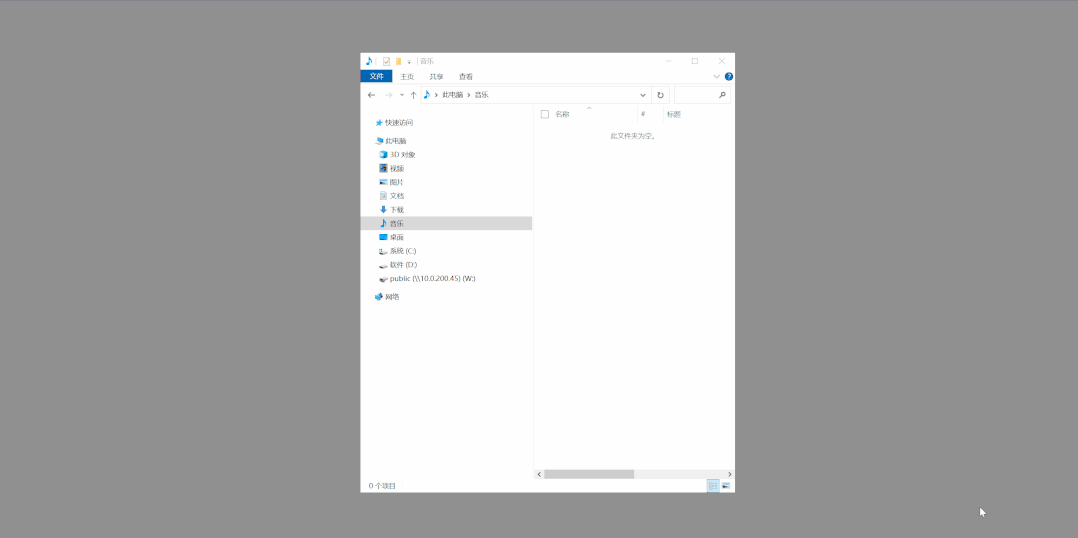
Task: Expand the ribbon with the chevron
Action: pos(716,76)
